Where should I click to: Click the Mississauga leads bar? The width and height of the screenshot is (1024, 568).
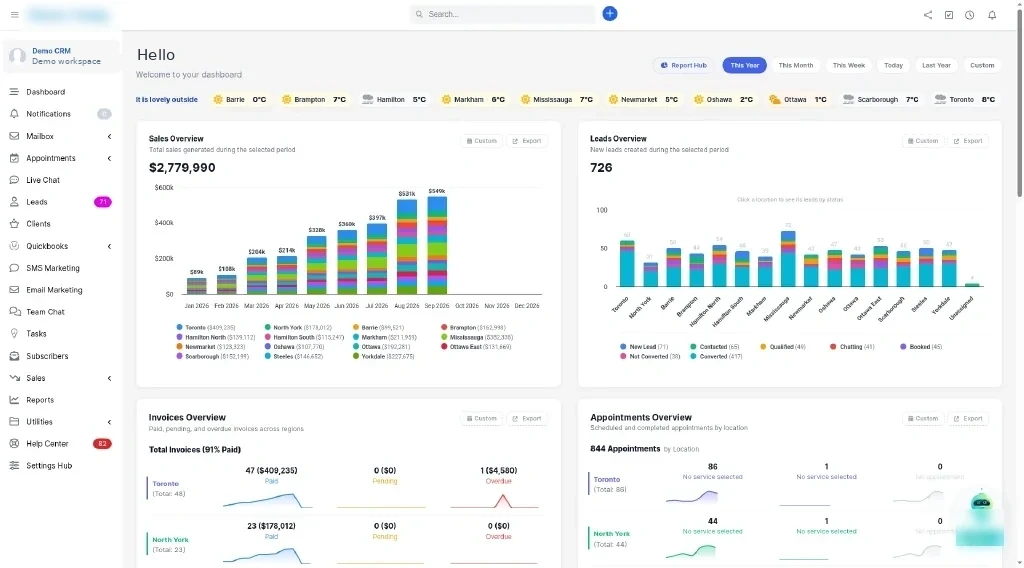point(788,259)
